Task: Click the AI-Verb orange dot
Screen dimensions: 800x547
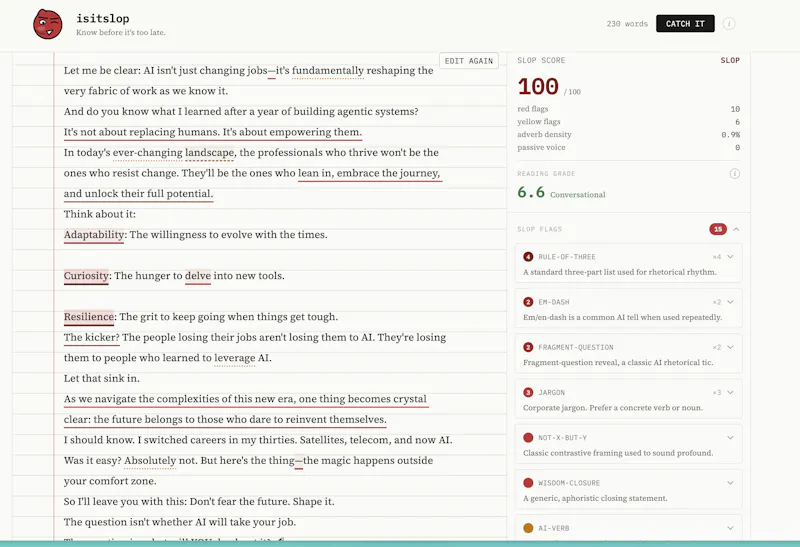Action: (x=528, y=528)
